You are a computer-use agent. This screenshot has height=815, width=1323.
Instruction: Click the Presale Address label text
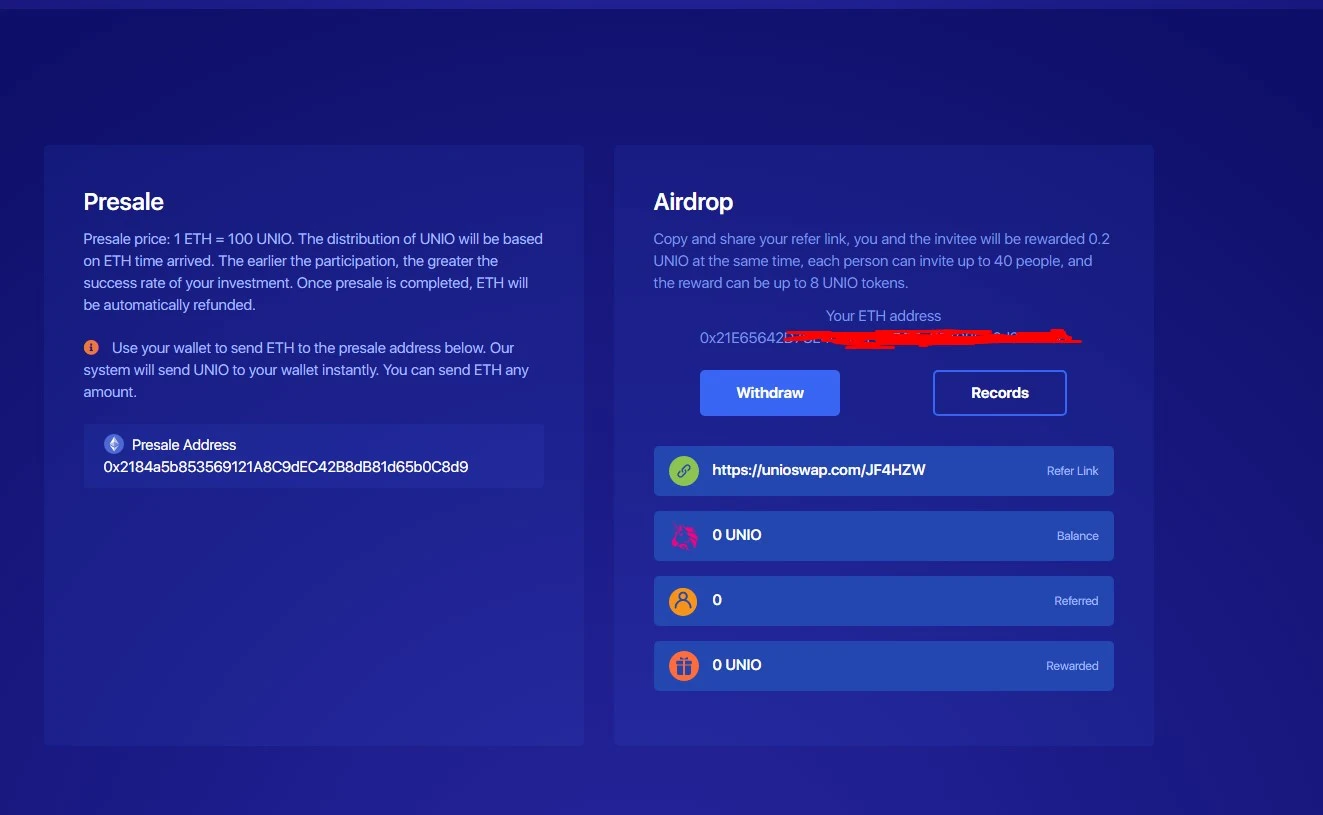[184, 445]
